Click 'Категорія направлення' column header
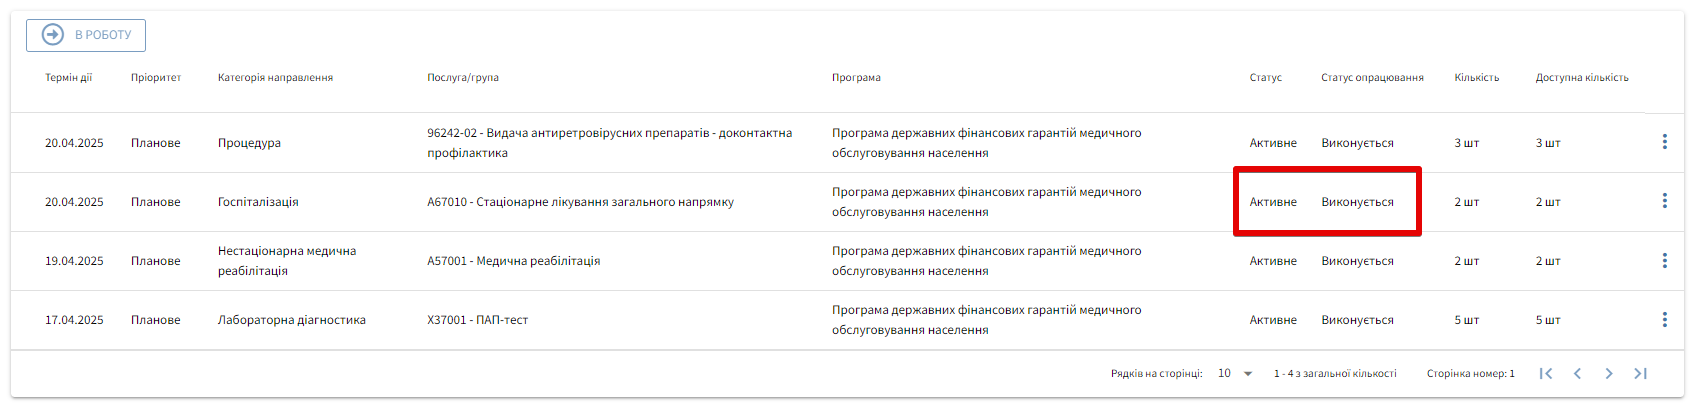Image resolution: width=1698 pixels, height=409 pixels. pyautogui.click(x=275, y=77)
